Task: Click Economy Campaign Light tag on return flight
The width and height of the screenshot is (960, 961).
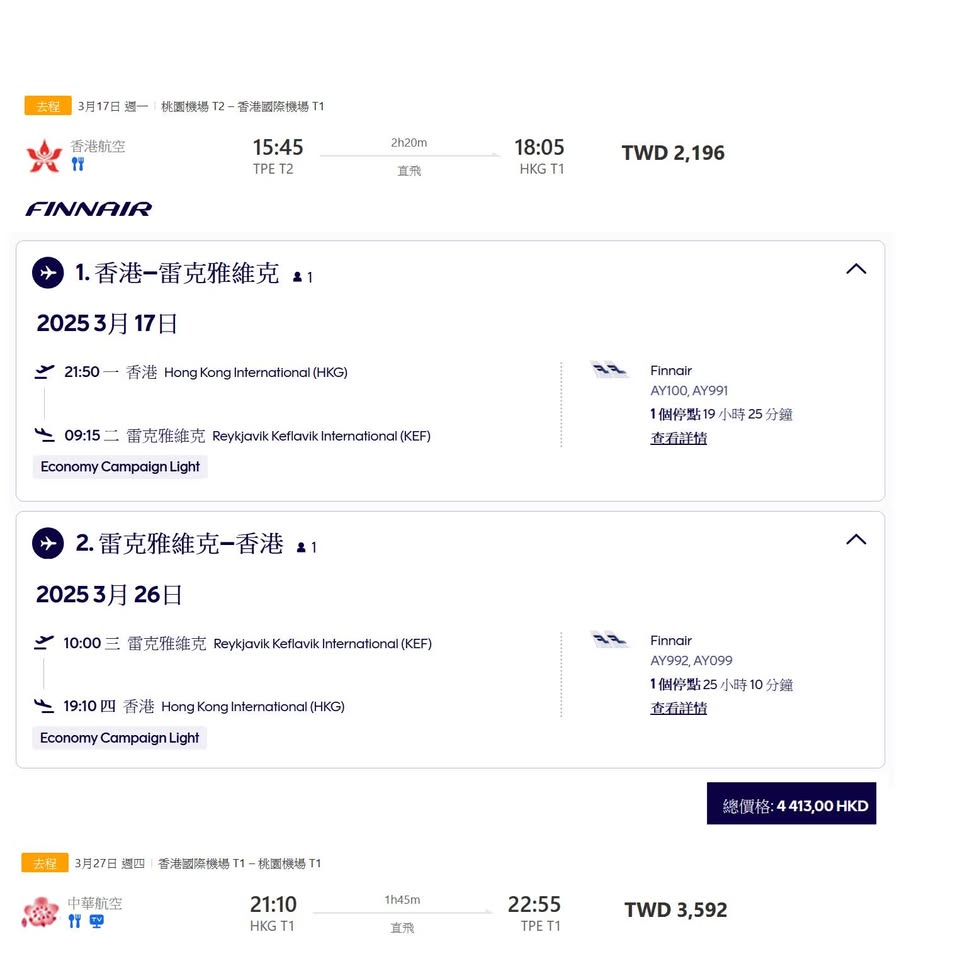Action: pos(120,738)
